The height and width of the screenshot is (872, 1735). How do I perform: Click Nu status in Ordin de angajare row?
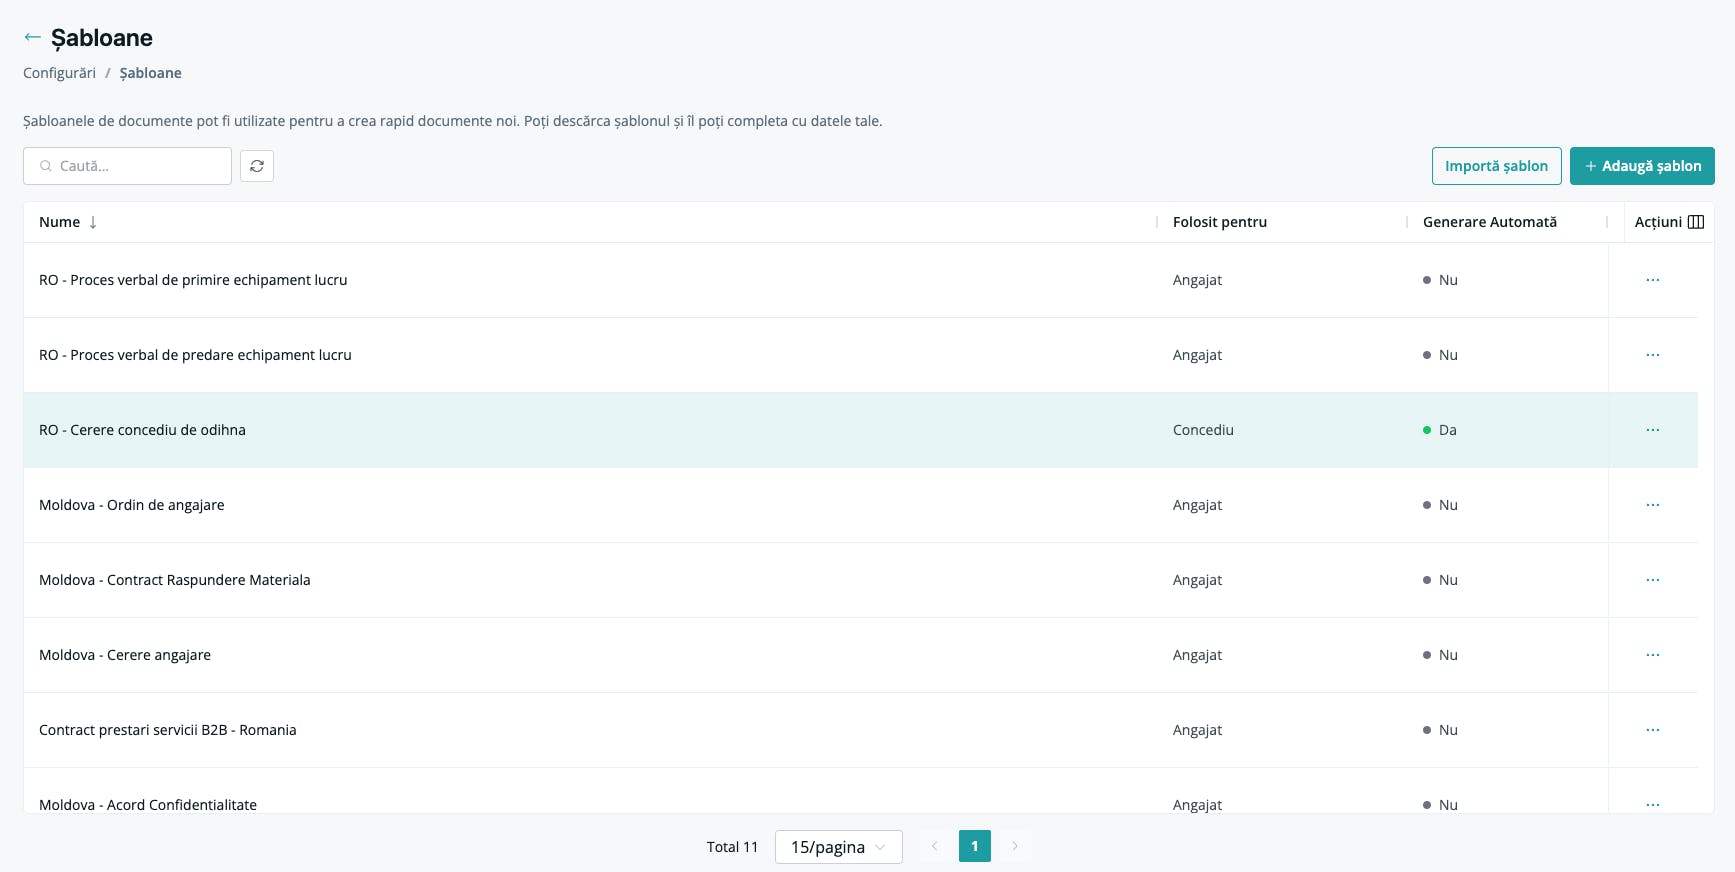pyautogui.click(x=1441, y=505)
